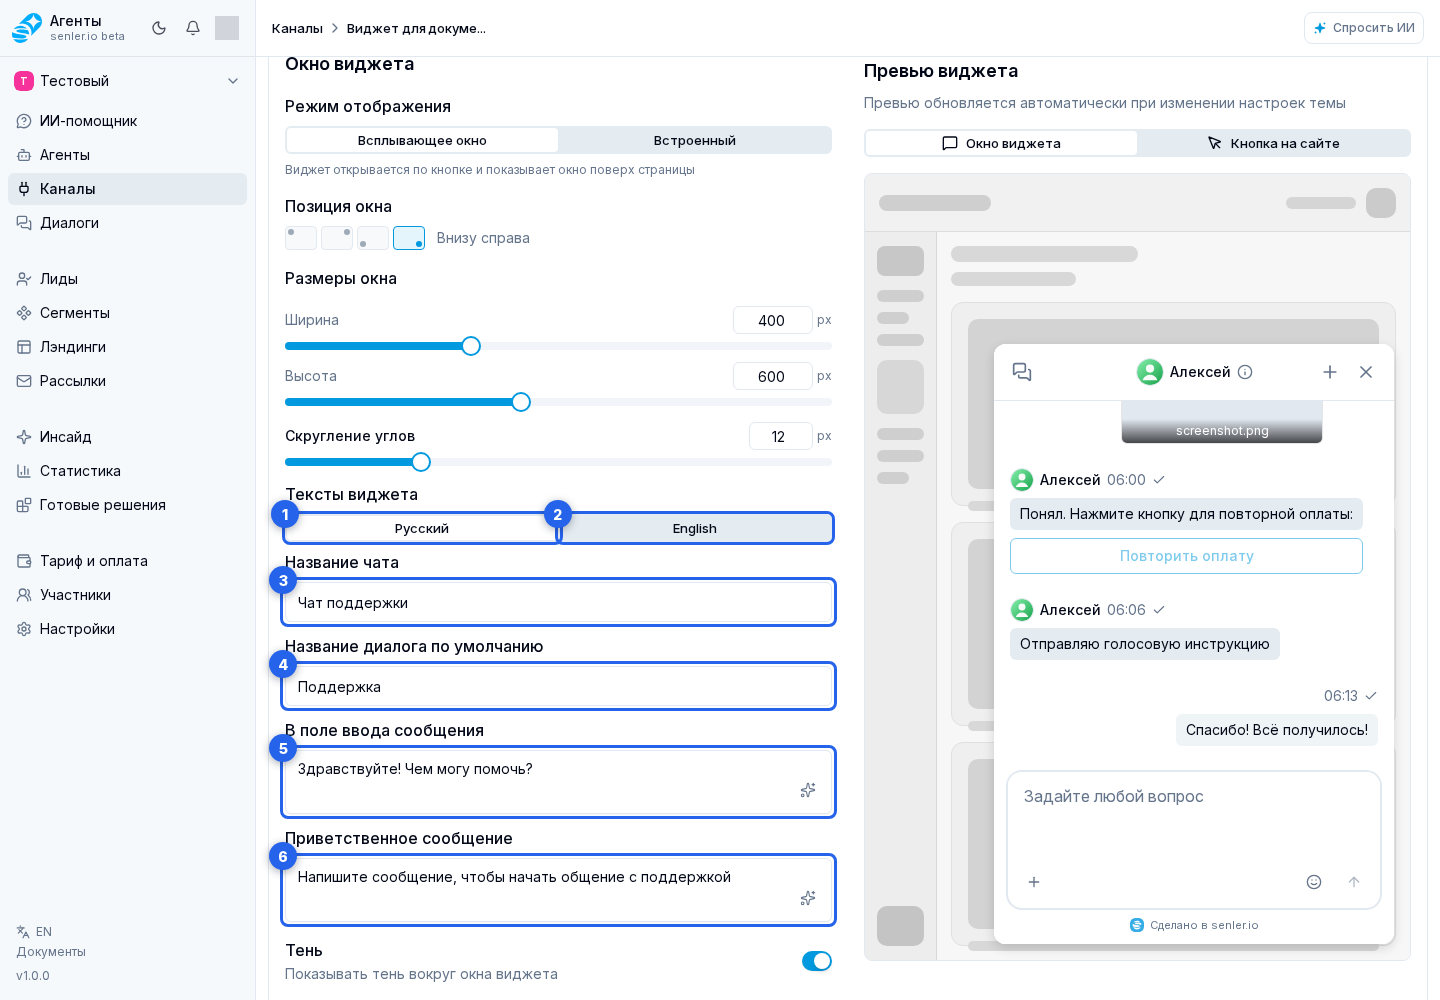Click AI sparkle icon in input placeholder field
1440x1000 pixels.
coord(808,790)
